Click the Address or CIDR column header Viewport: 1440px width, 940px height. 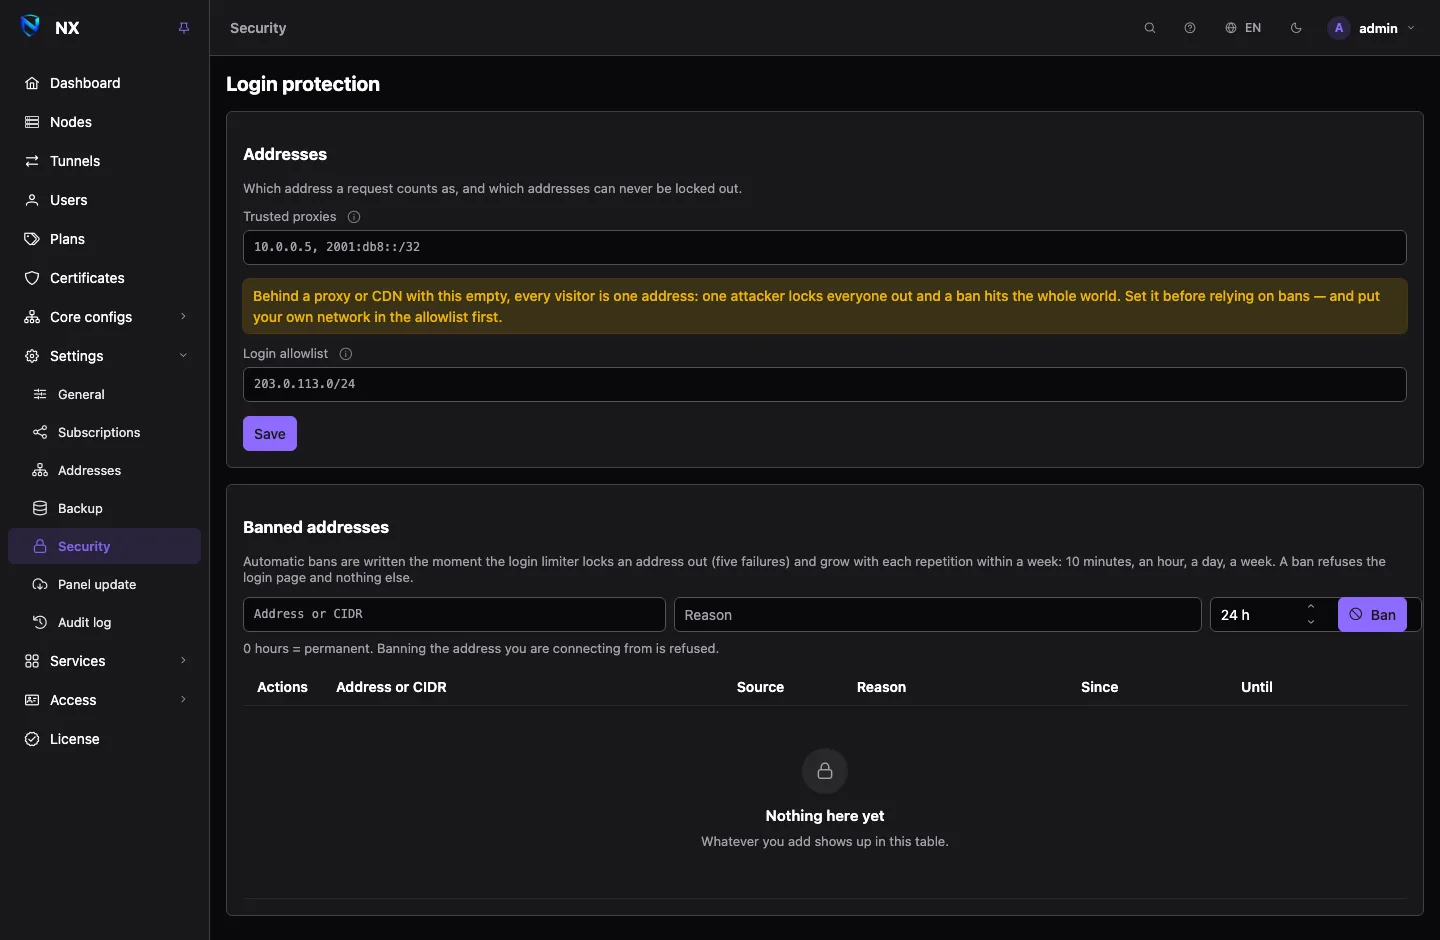pyautogui.click(x=391, y=687)
